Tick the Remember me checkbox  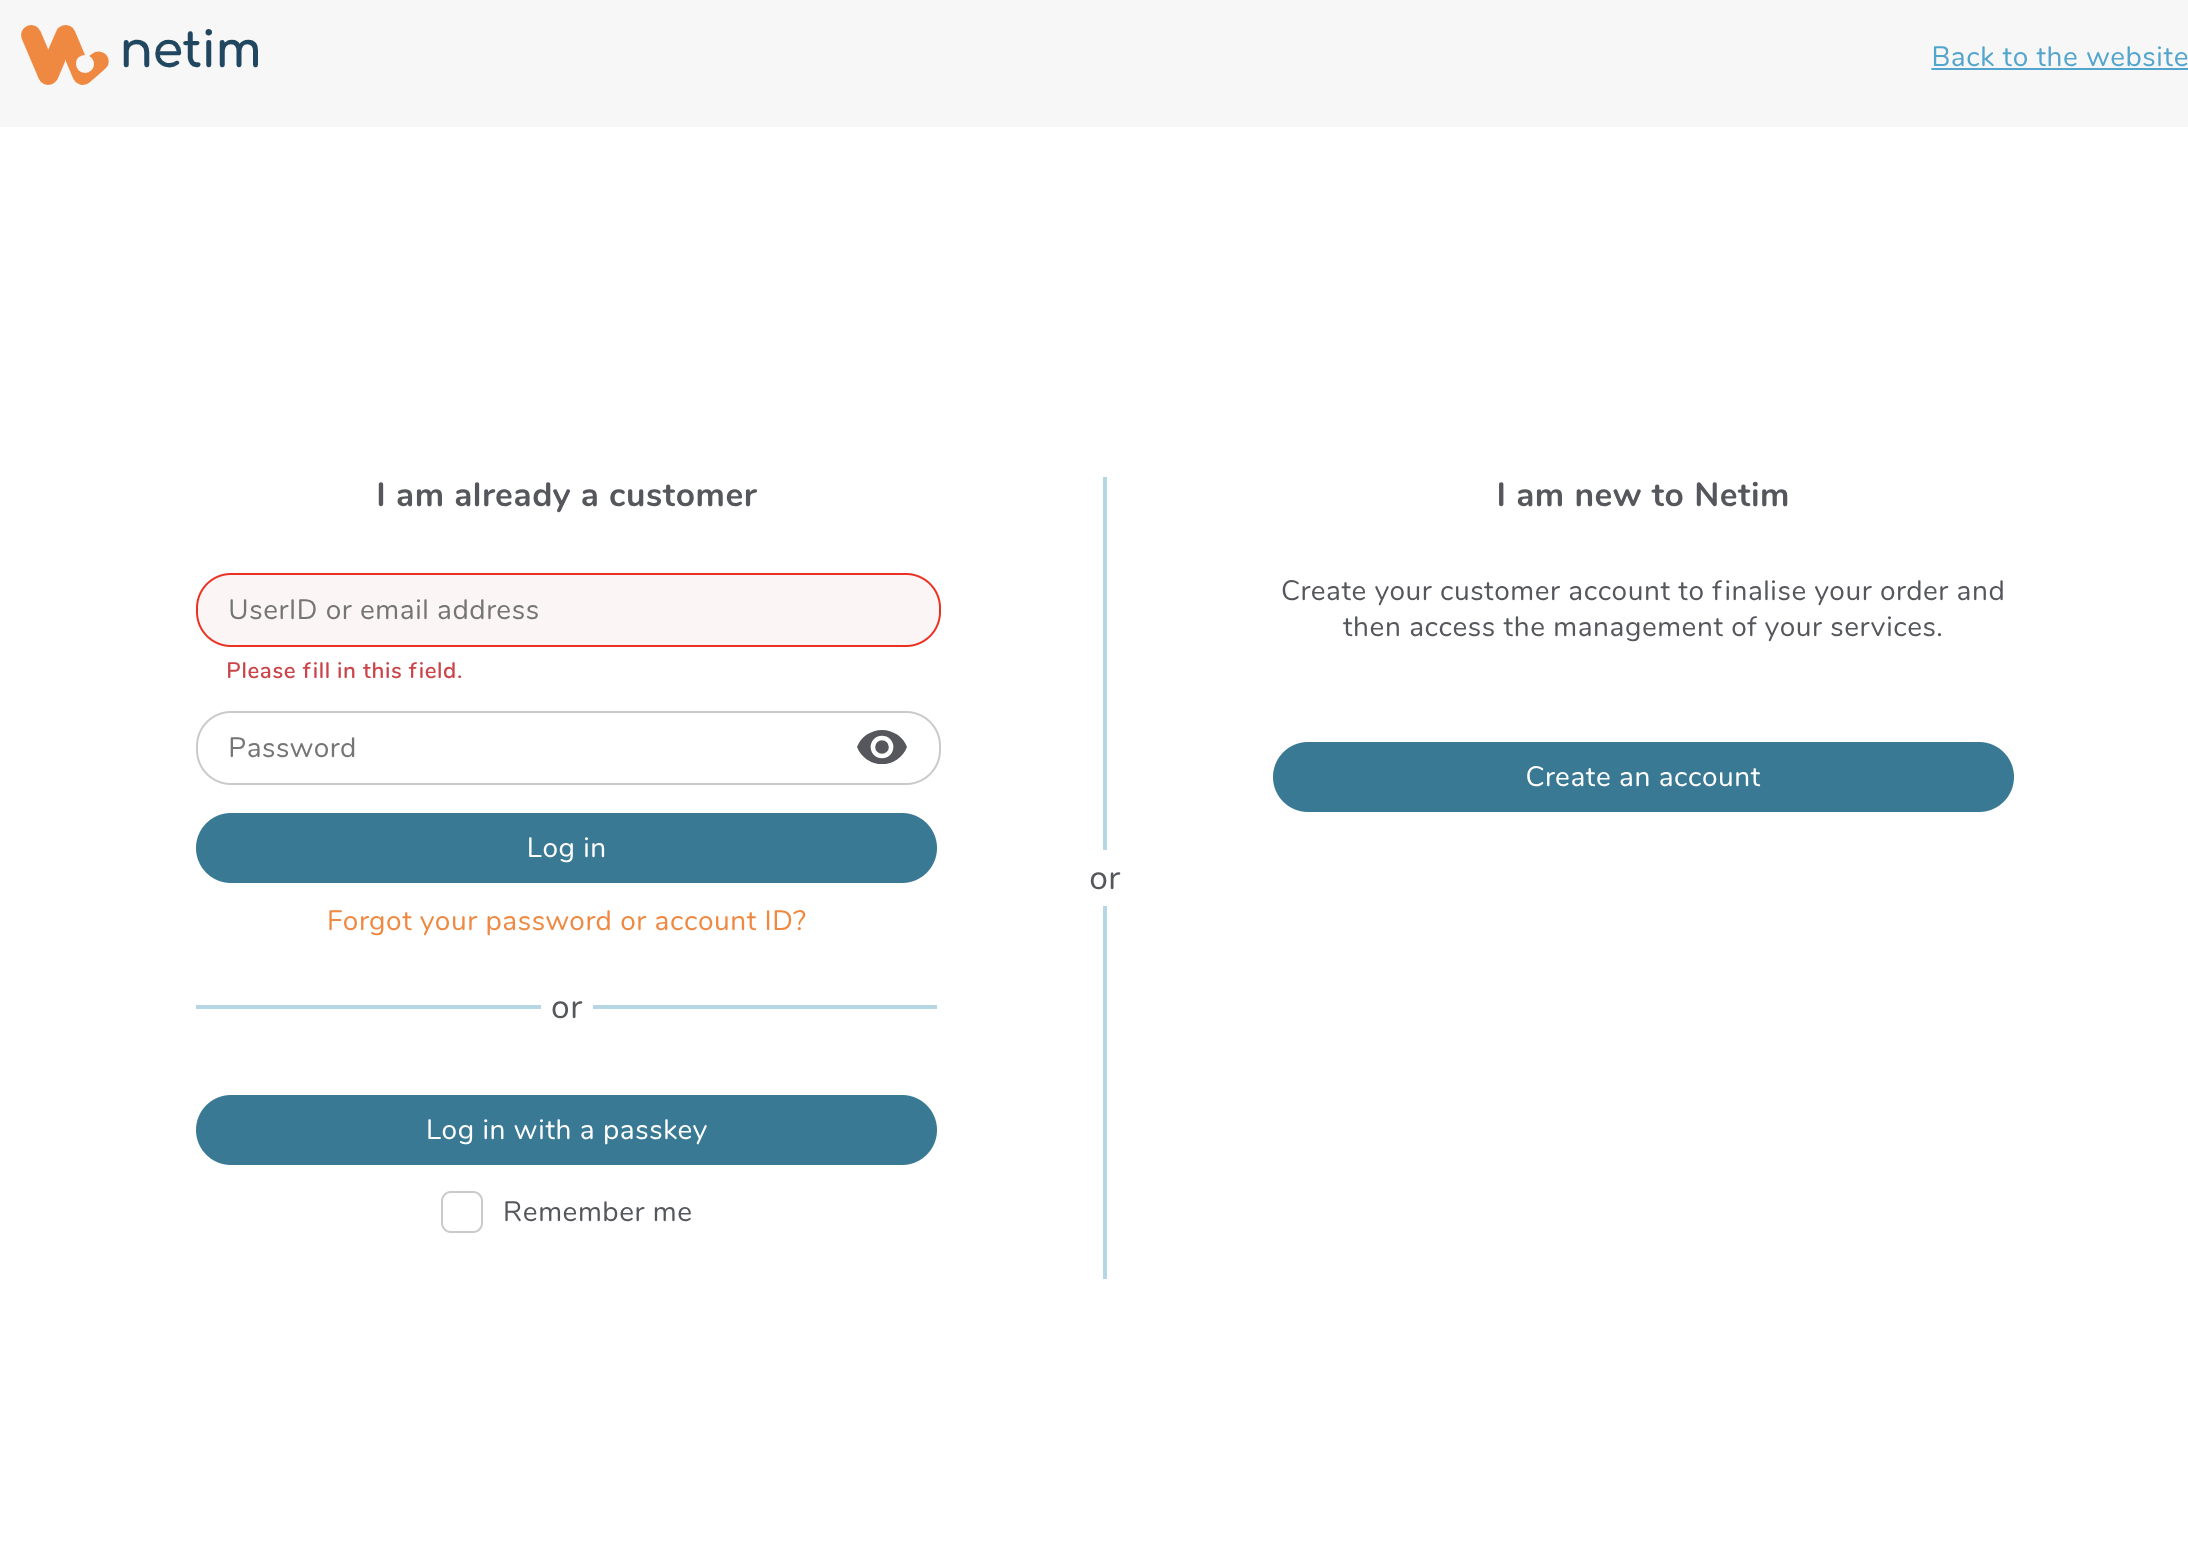(x=462, y=1211)
